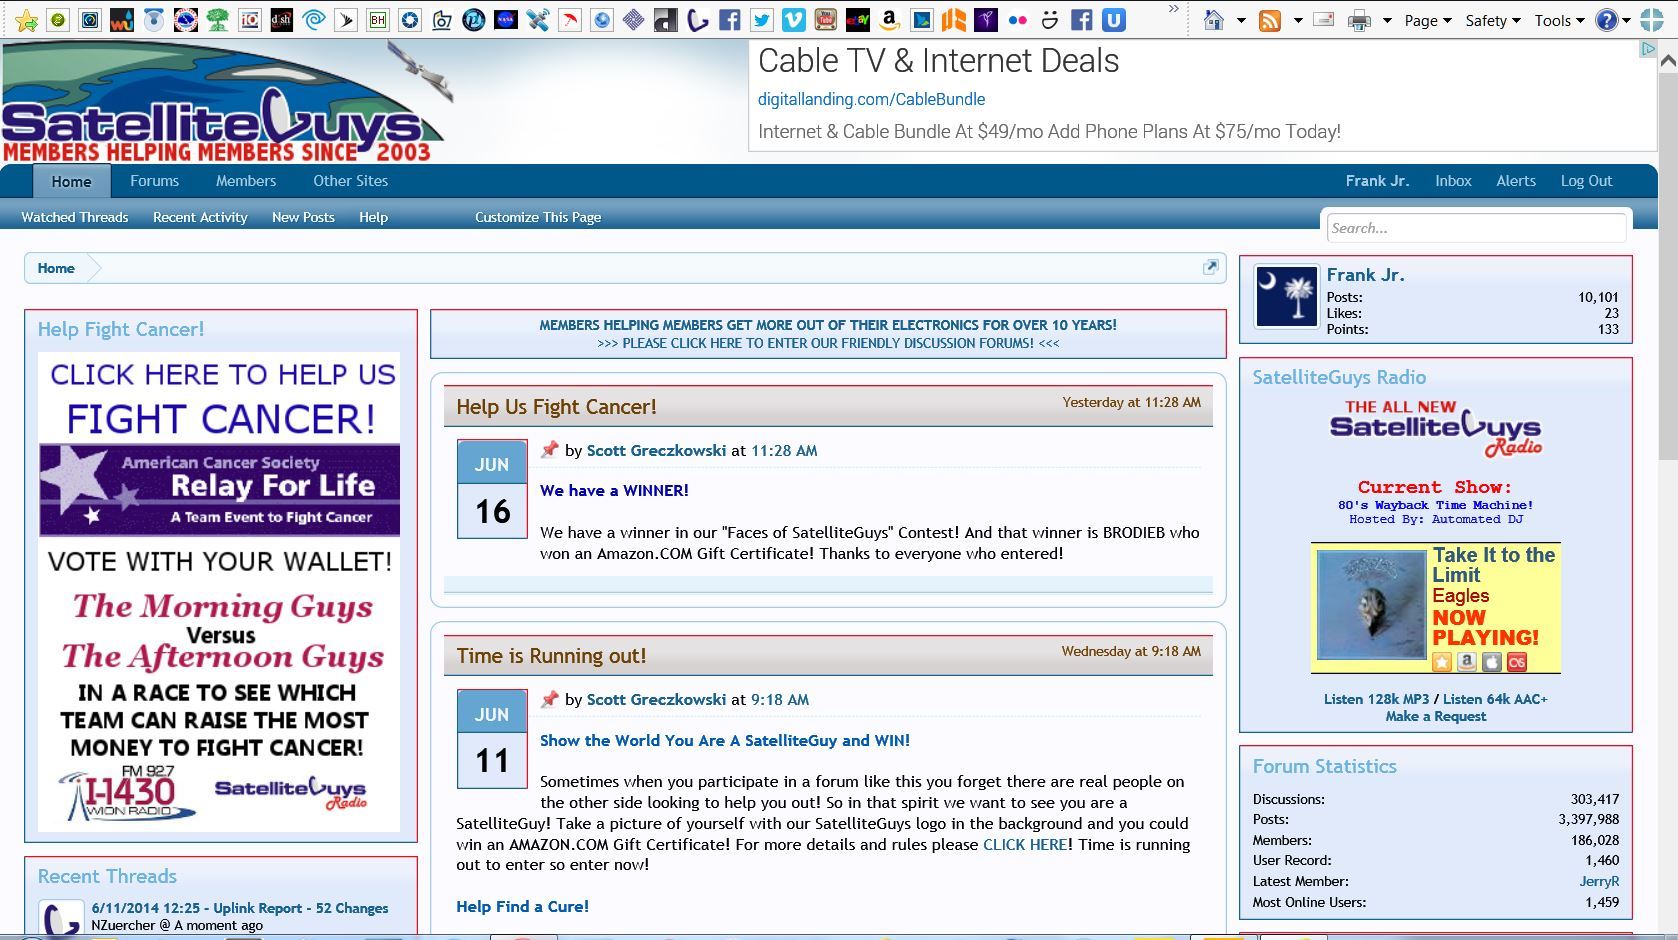The image size is (1678, 940).
Task: Click Recent Activity sub-navigation link
Action: coord(200,217)
